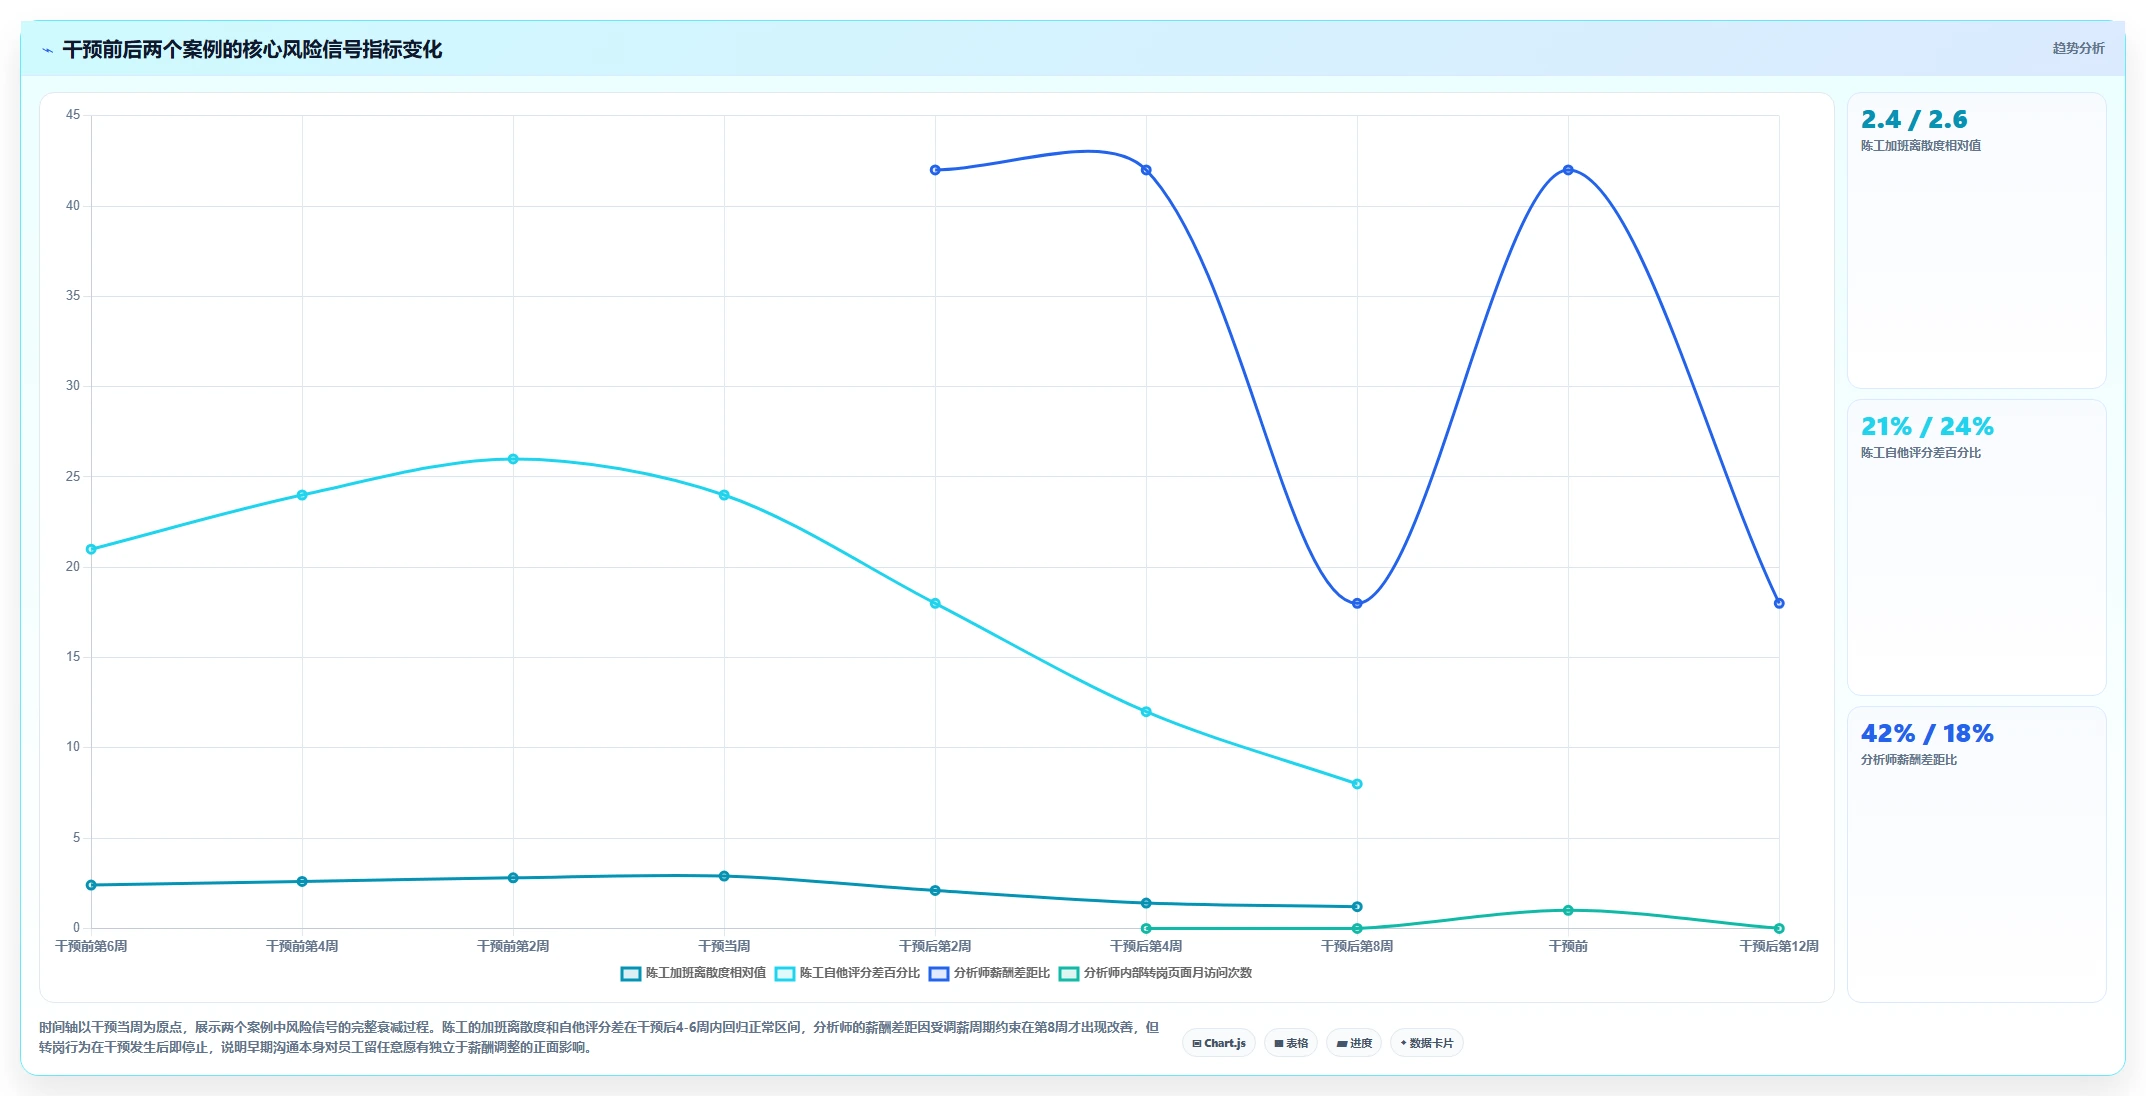Hide the 分析师薪酬差距比 legend series

(989, 973)
